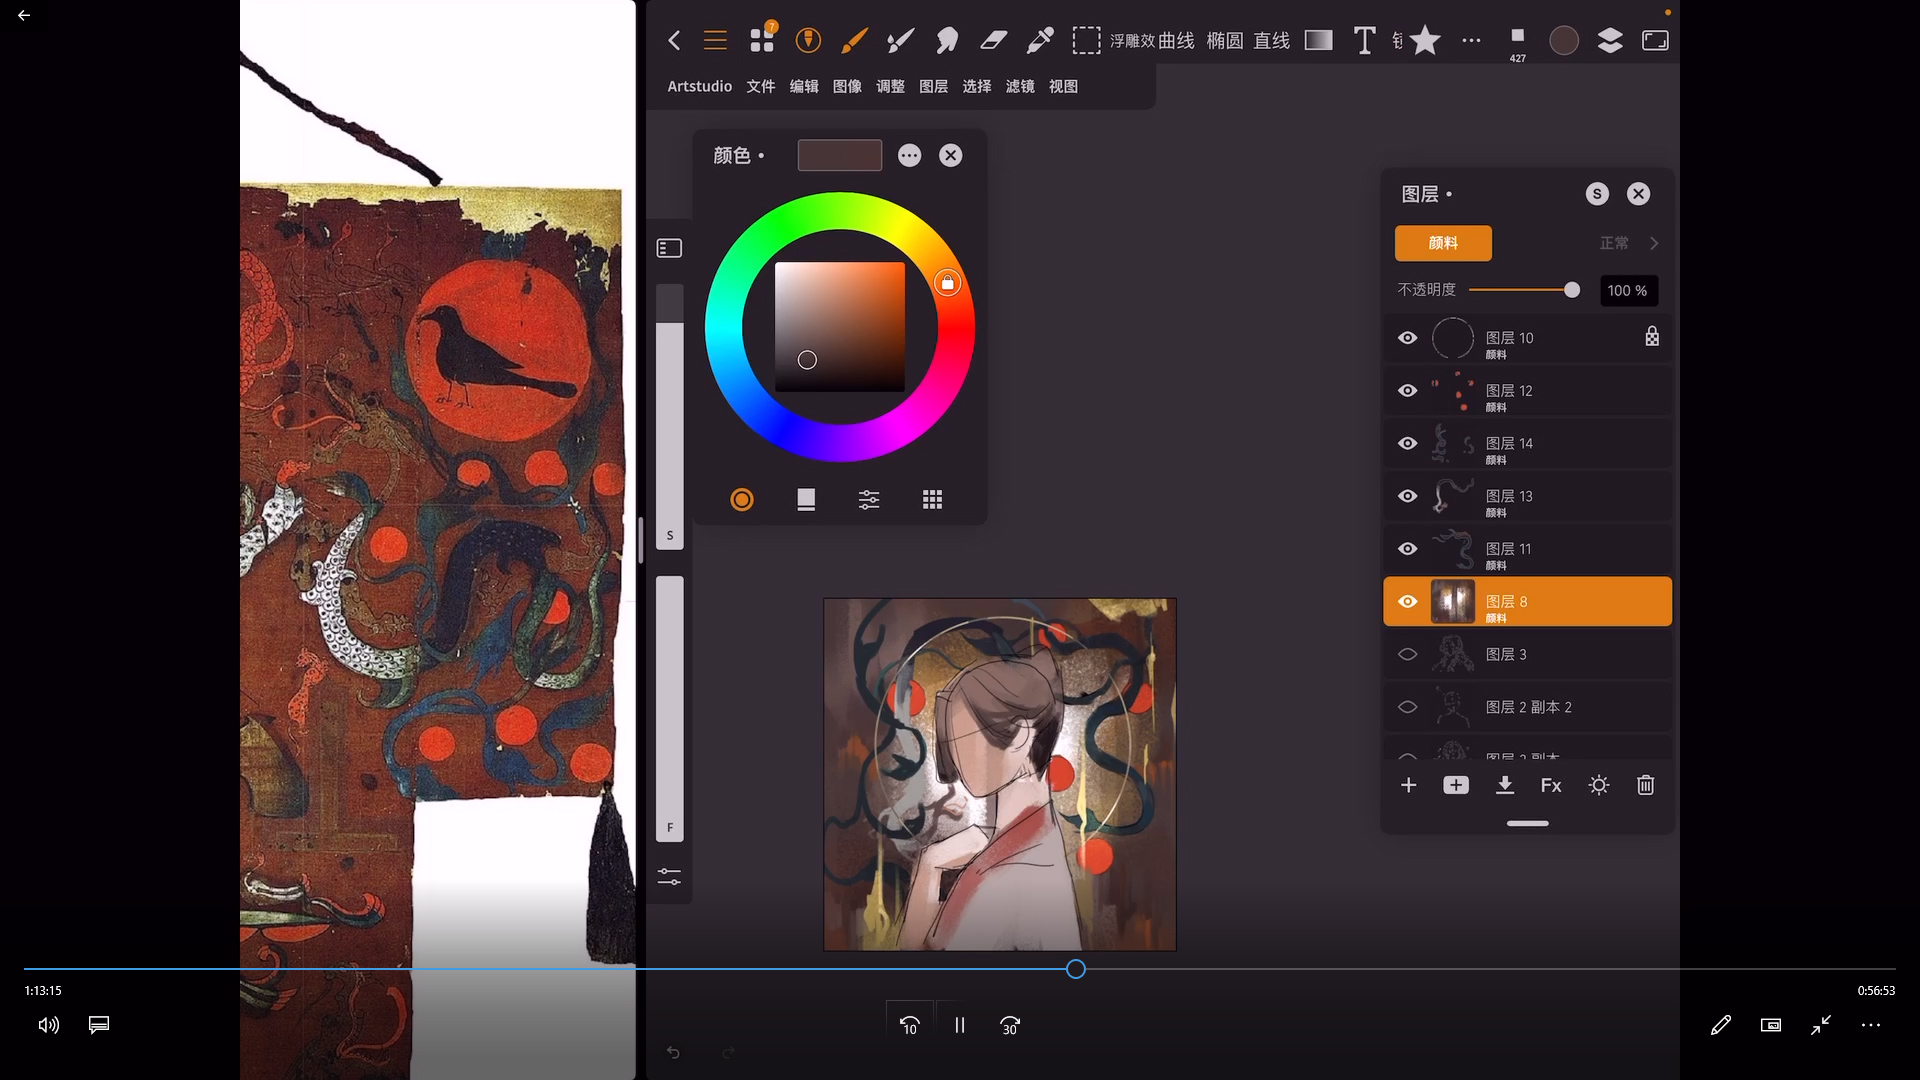Screen dimensions: 1920x1080
Task: Open toolbar overflow three dots menu
Action: coord(1471,40)
